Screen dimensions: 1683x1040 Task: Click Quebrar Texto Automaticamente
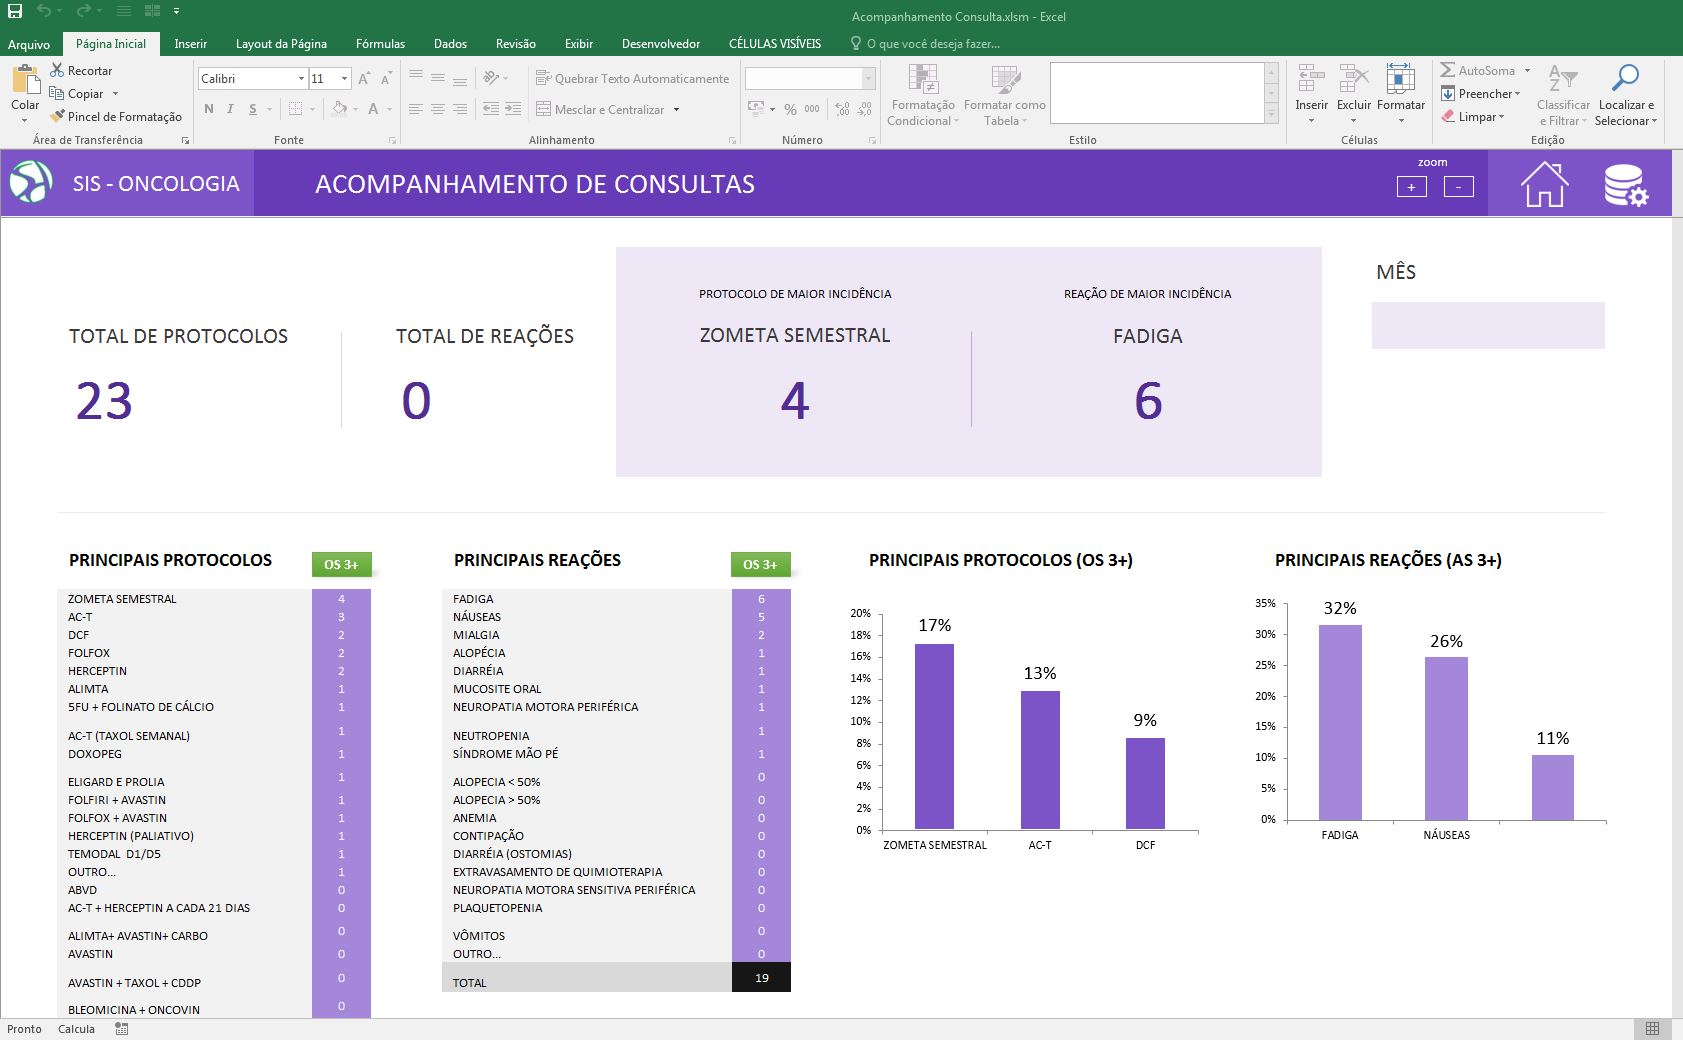pyautogui.click(x=633, y=78)
